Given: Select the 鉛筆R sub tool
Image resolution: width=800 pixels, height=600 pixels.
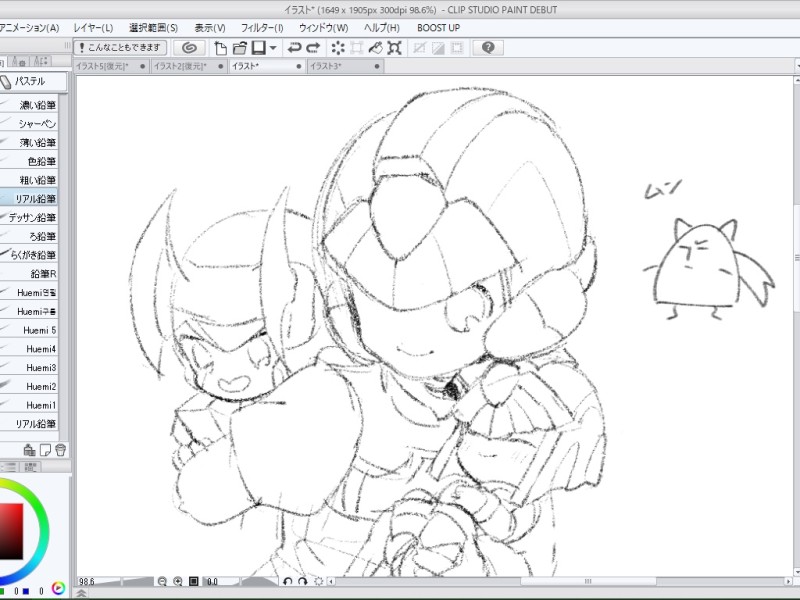Looking at the screenshot, I should click(x=29, y=274).
